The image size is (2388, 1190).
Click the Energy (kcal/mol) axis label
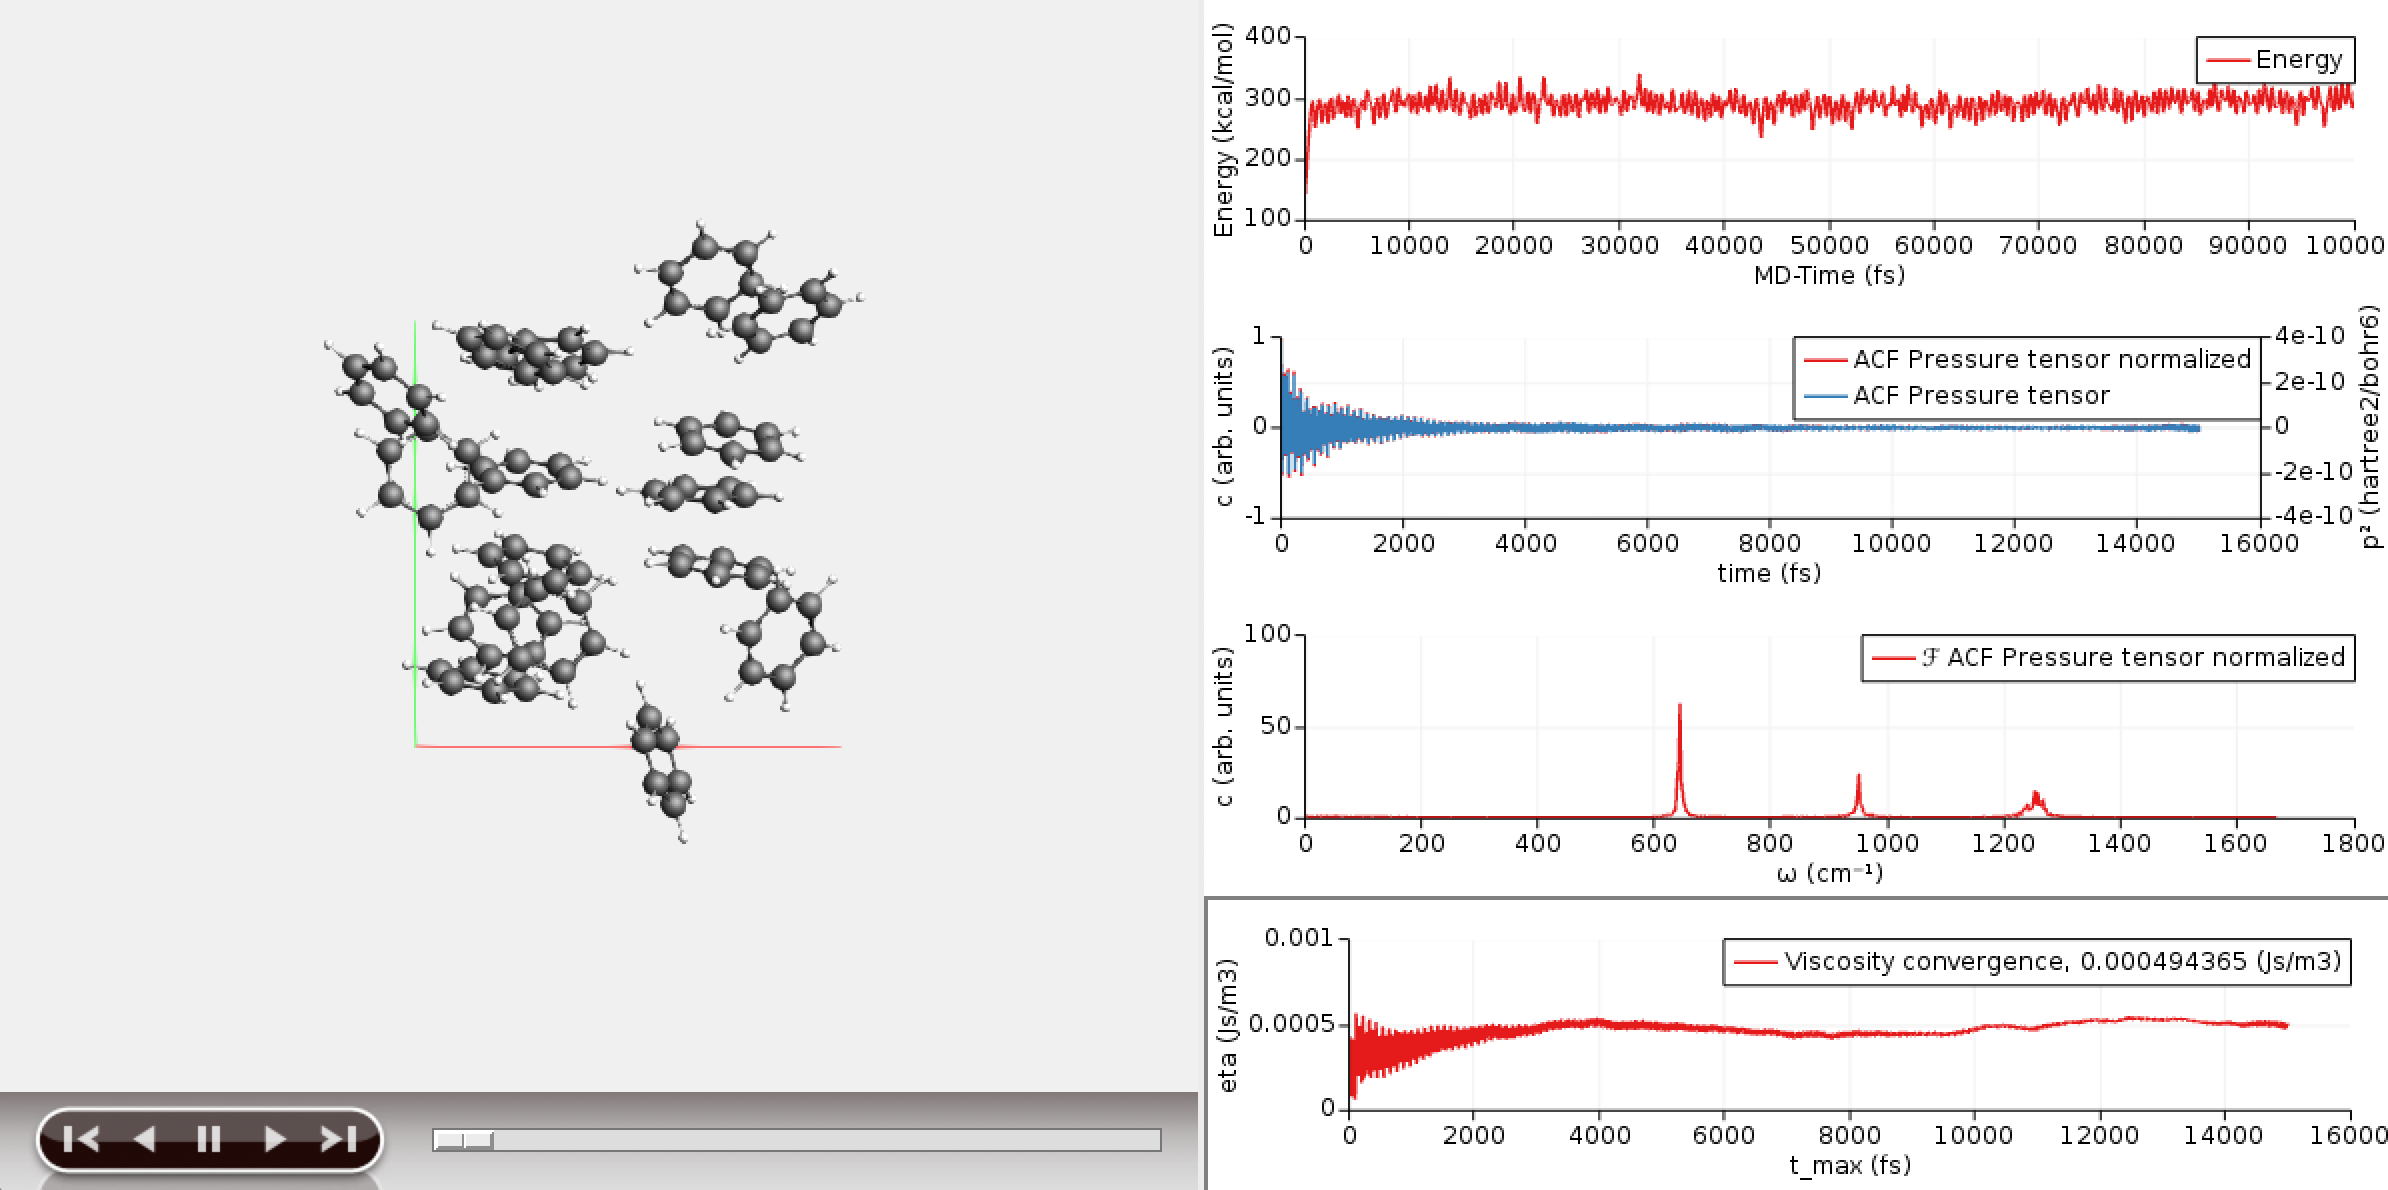click(1223, 131)
